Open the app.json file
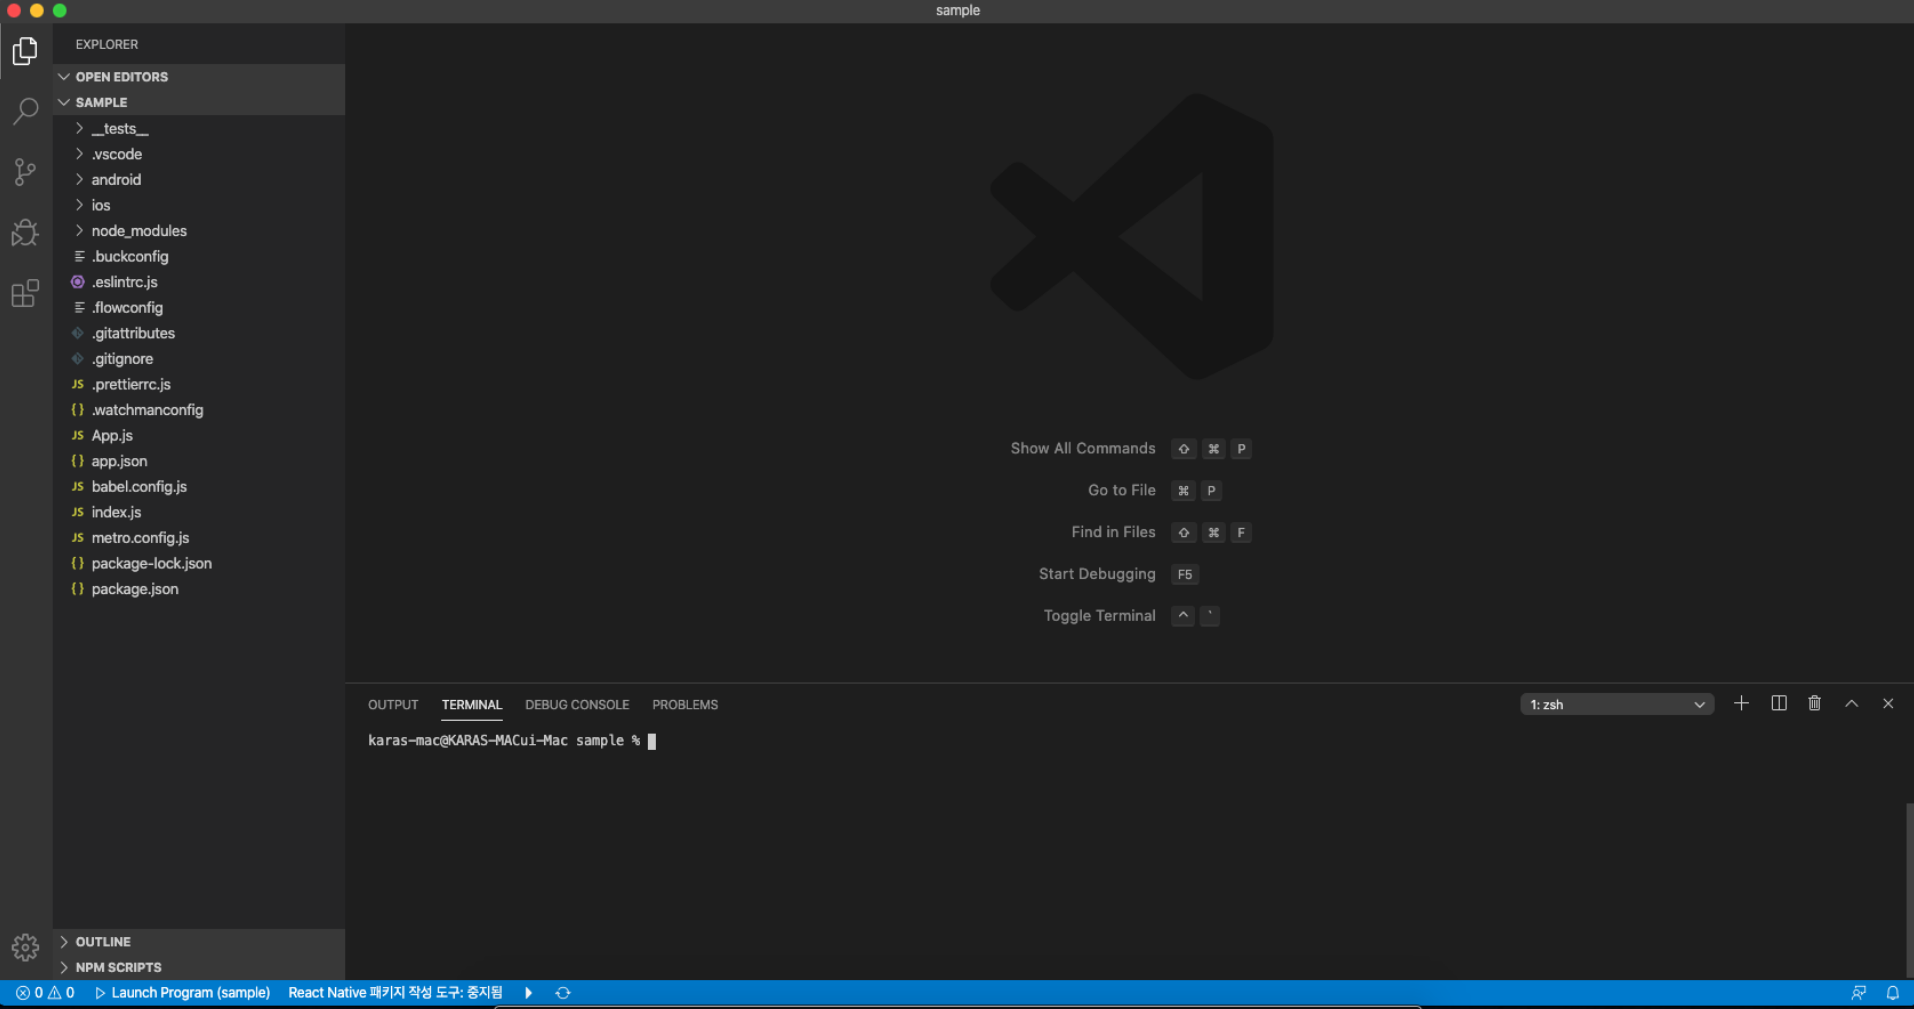 [199, 461]
